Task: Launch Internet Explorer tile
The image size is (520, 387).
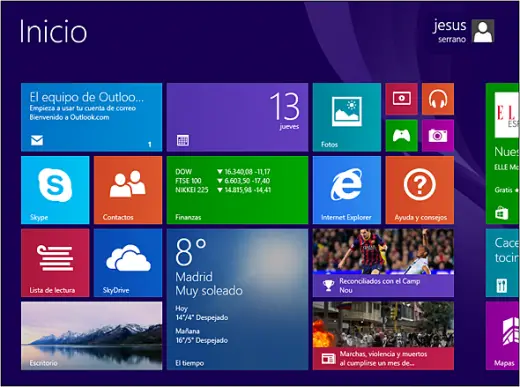Action: point(347,190)
